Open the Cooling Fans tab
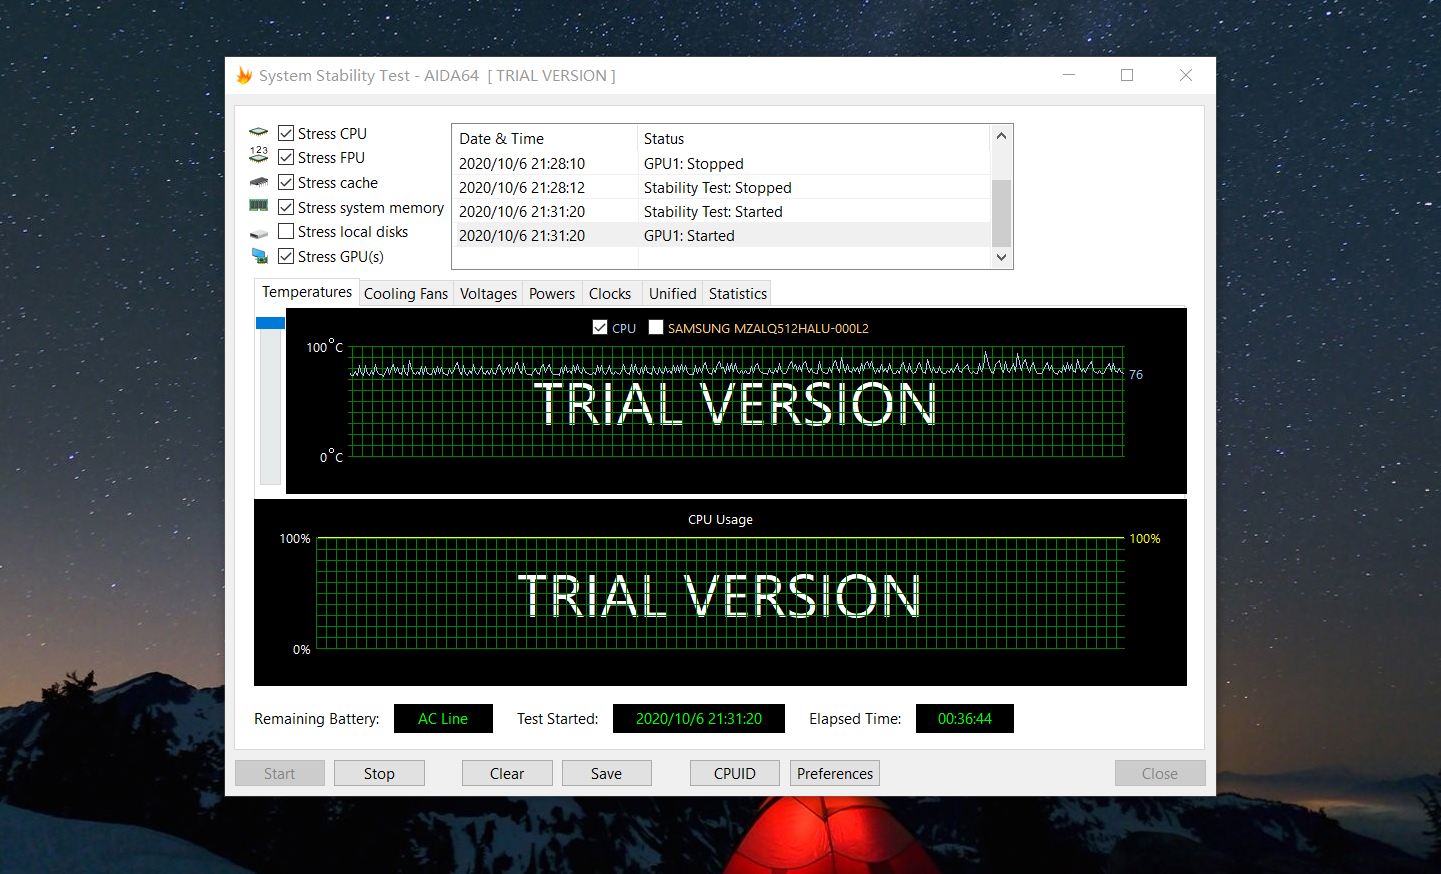This screenshot has width=1441, height=874. [406, 294]
